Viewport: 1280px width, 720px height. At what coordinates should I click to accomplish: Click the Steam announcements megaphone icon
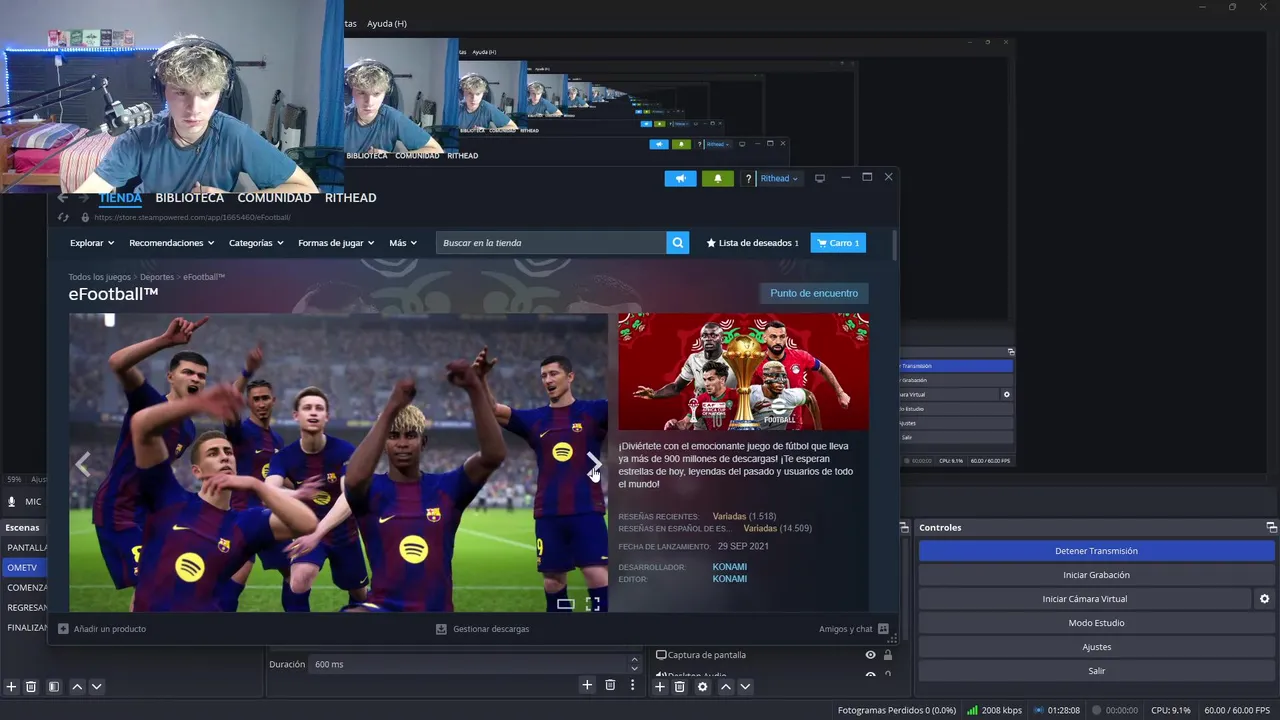[x=680, y=178]
